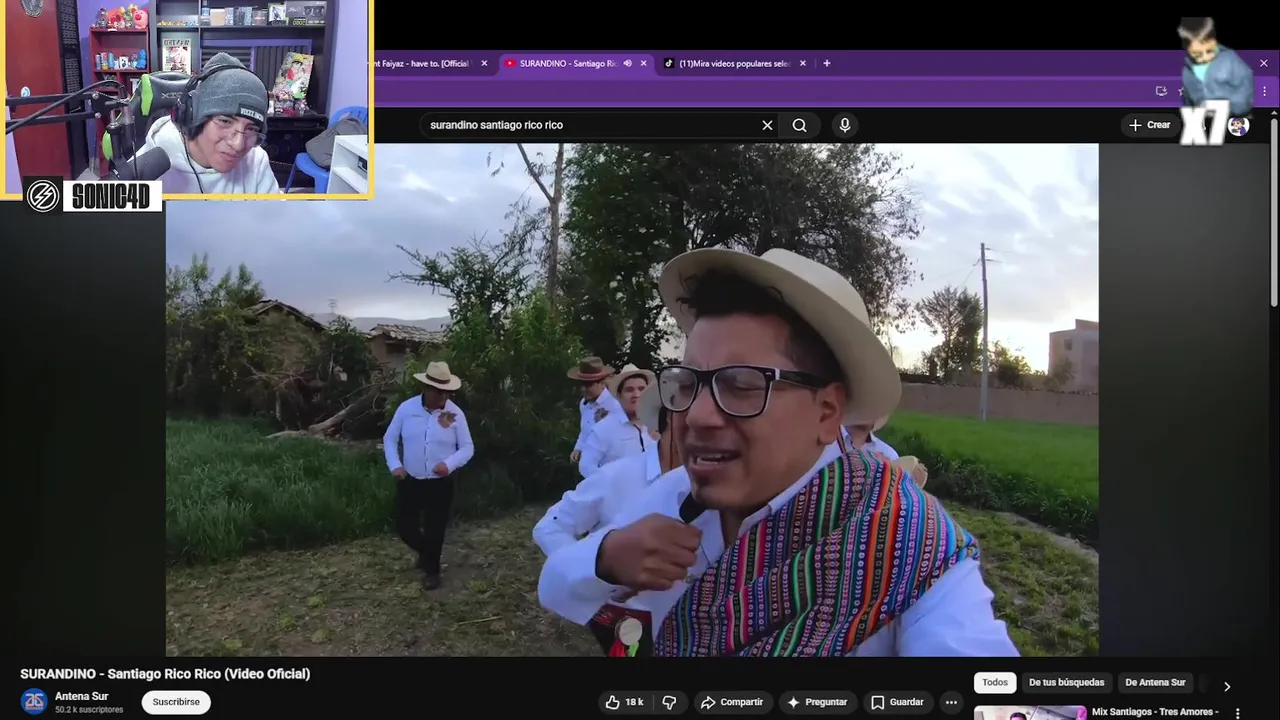Open the Antena Sur channel name link
This screenshot has height=720, width=1280.
tap(82, 696)
